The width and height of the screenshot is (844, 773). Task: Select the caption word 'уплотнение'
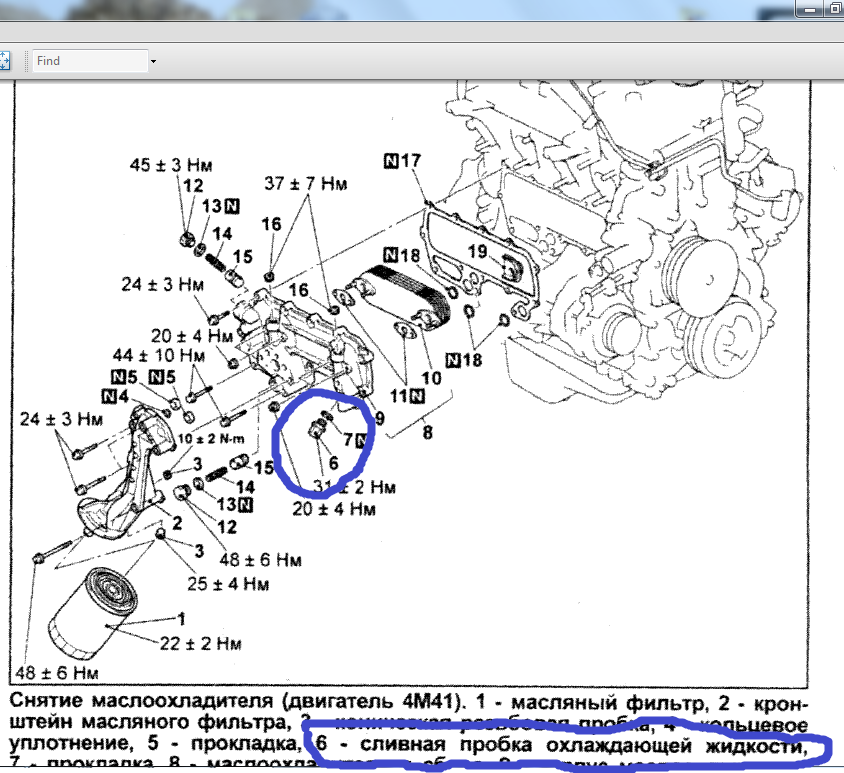[71, 744]
